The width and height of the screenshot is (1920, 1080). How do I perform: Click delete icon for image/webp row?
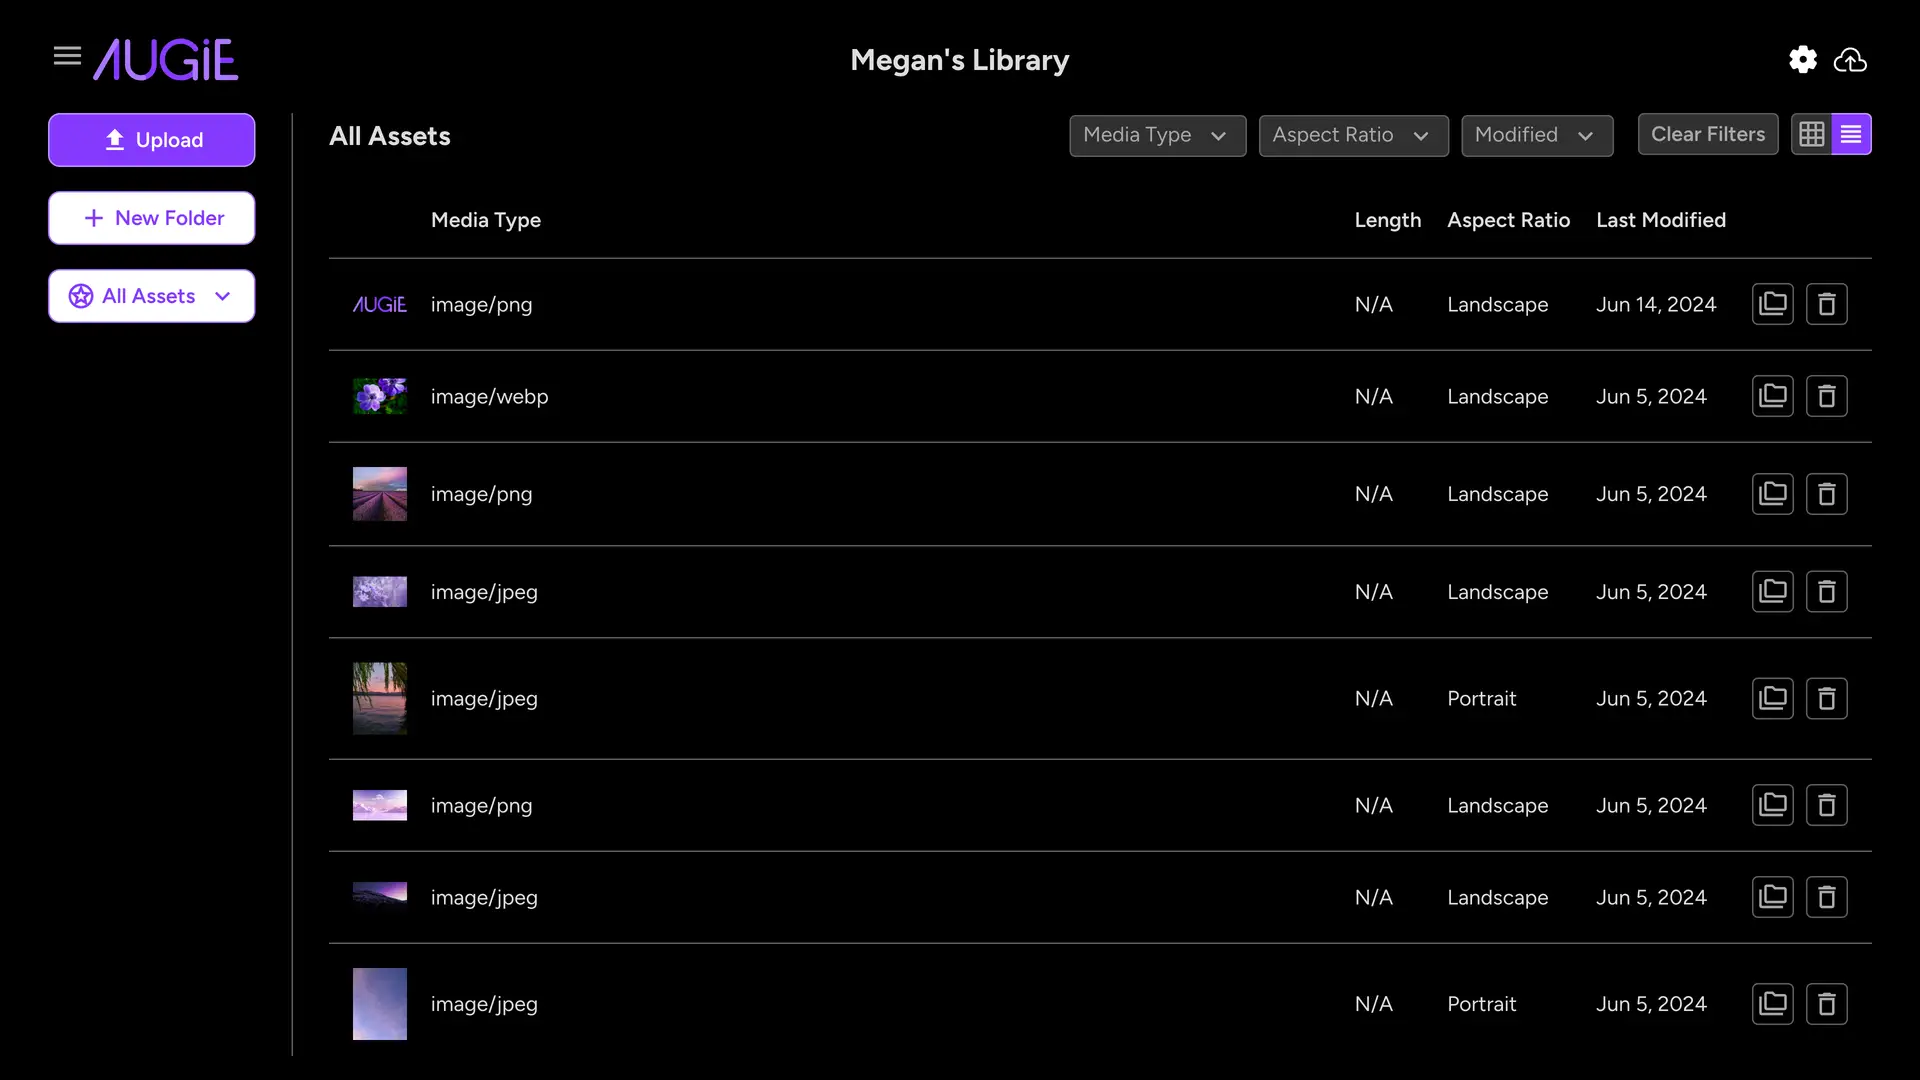pyautogui.click(x=1826, y=396)
